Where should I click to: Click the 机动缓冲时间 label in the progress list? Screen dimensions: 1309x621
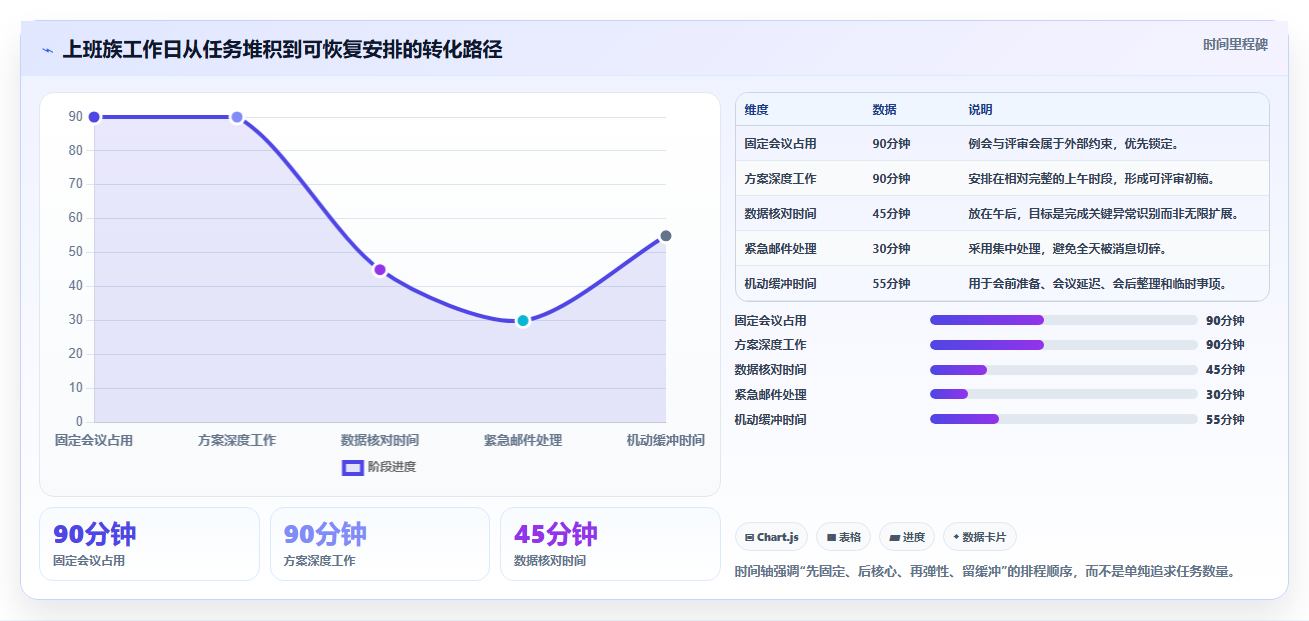[x=770, y=420]
